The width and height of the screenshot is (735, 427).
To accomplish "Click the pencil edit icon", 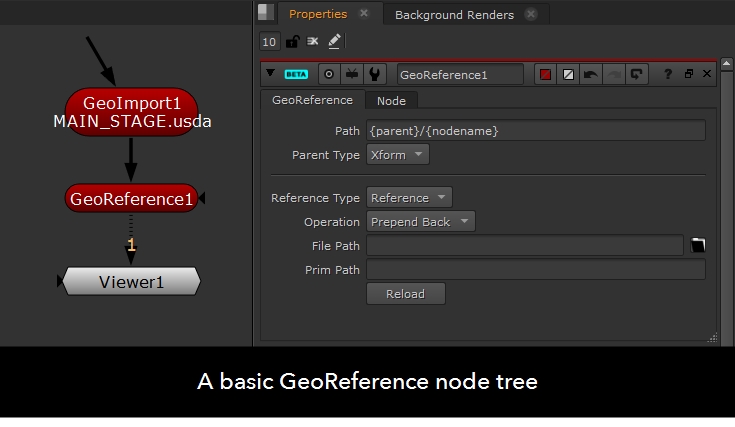I will pyautogui.click(x=334, y=41).
